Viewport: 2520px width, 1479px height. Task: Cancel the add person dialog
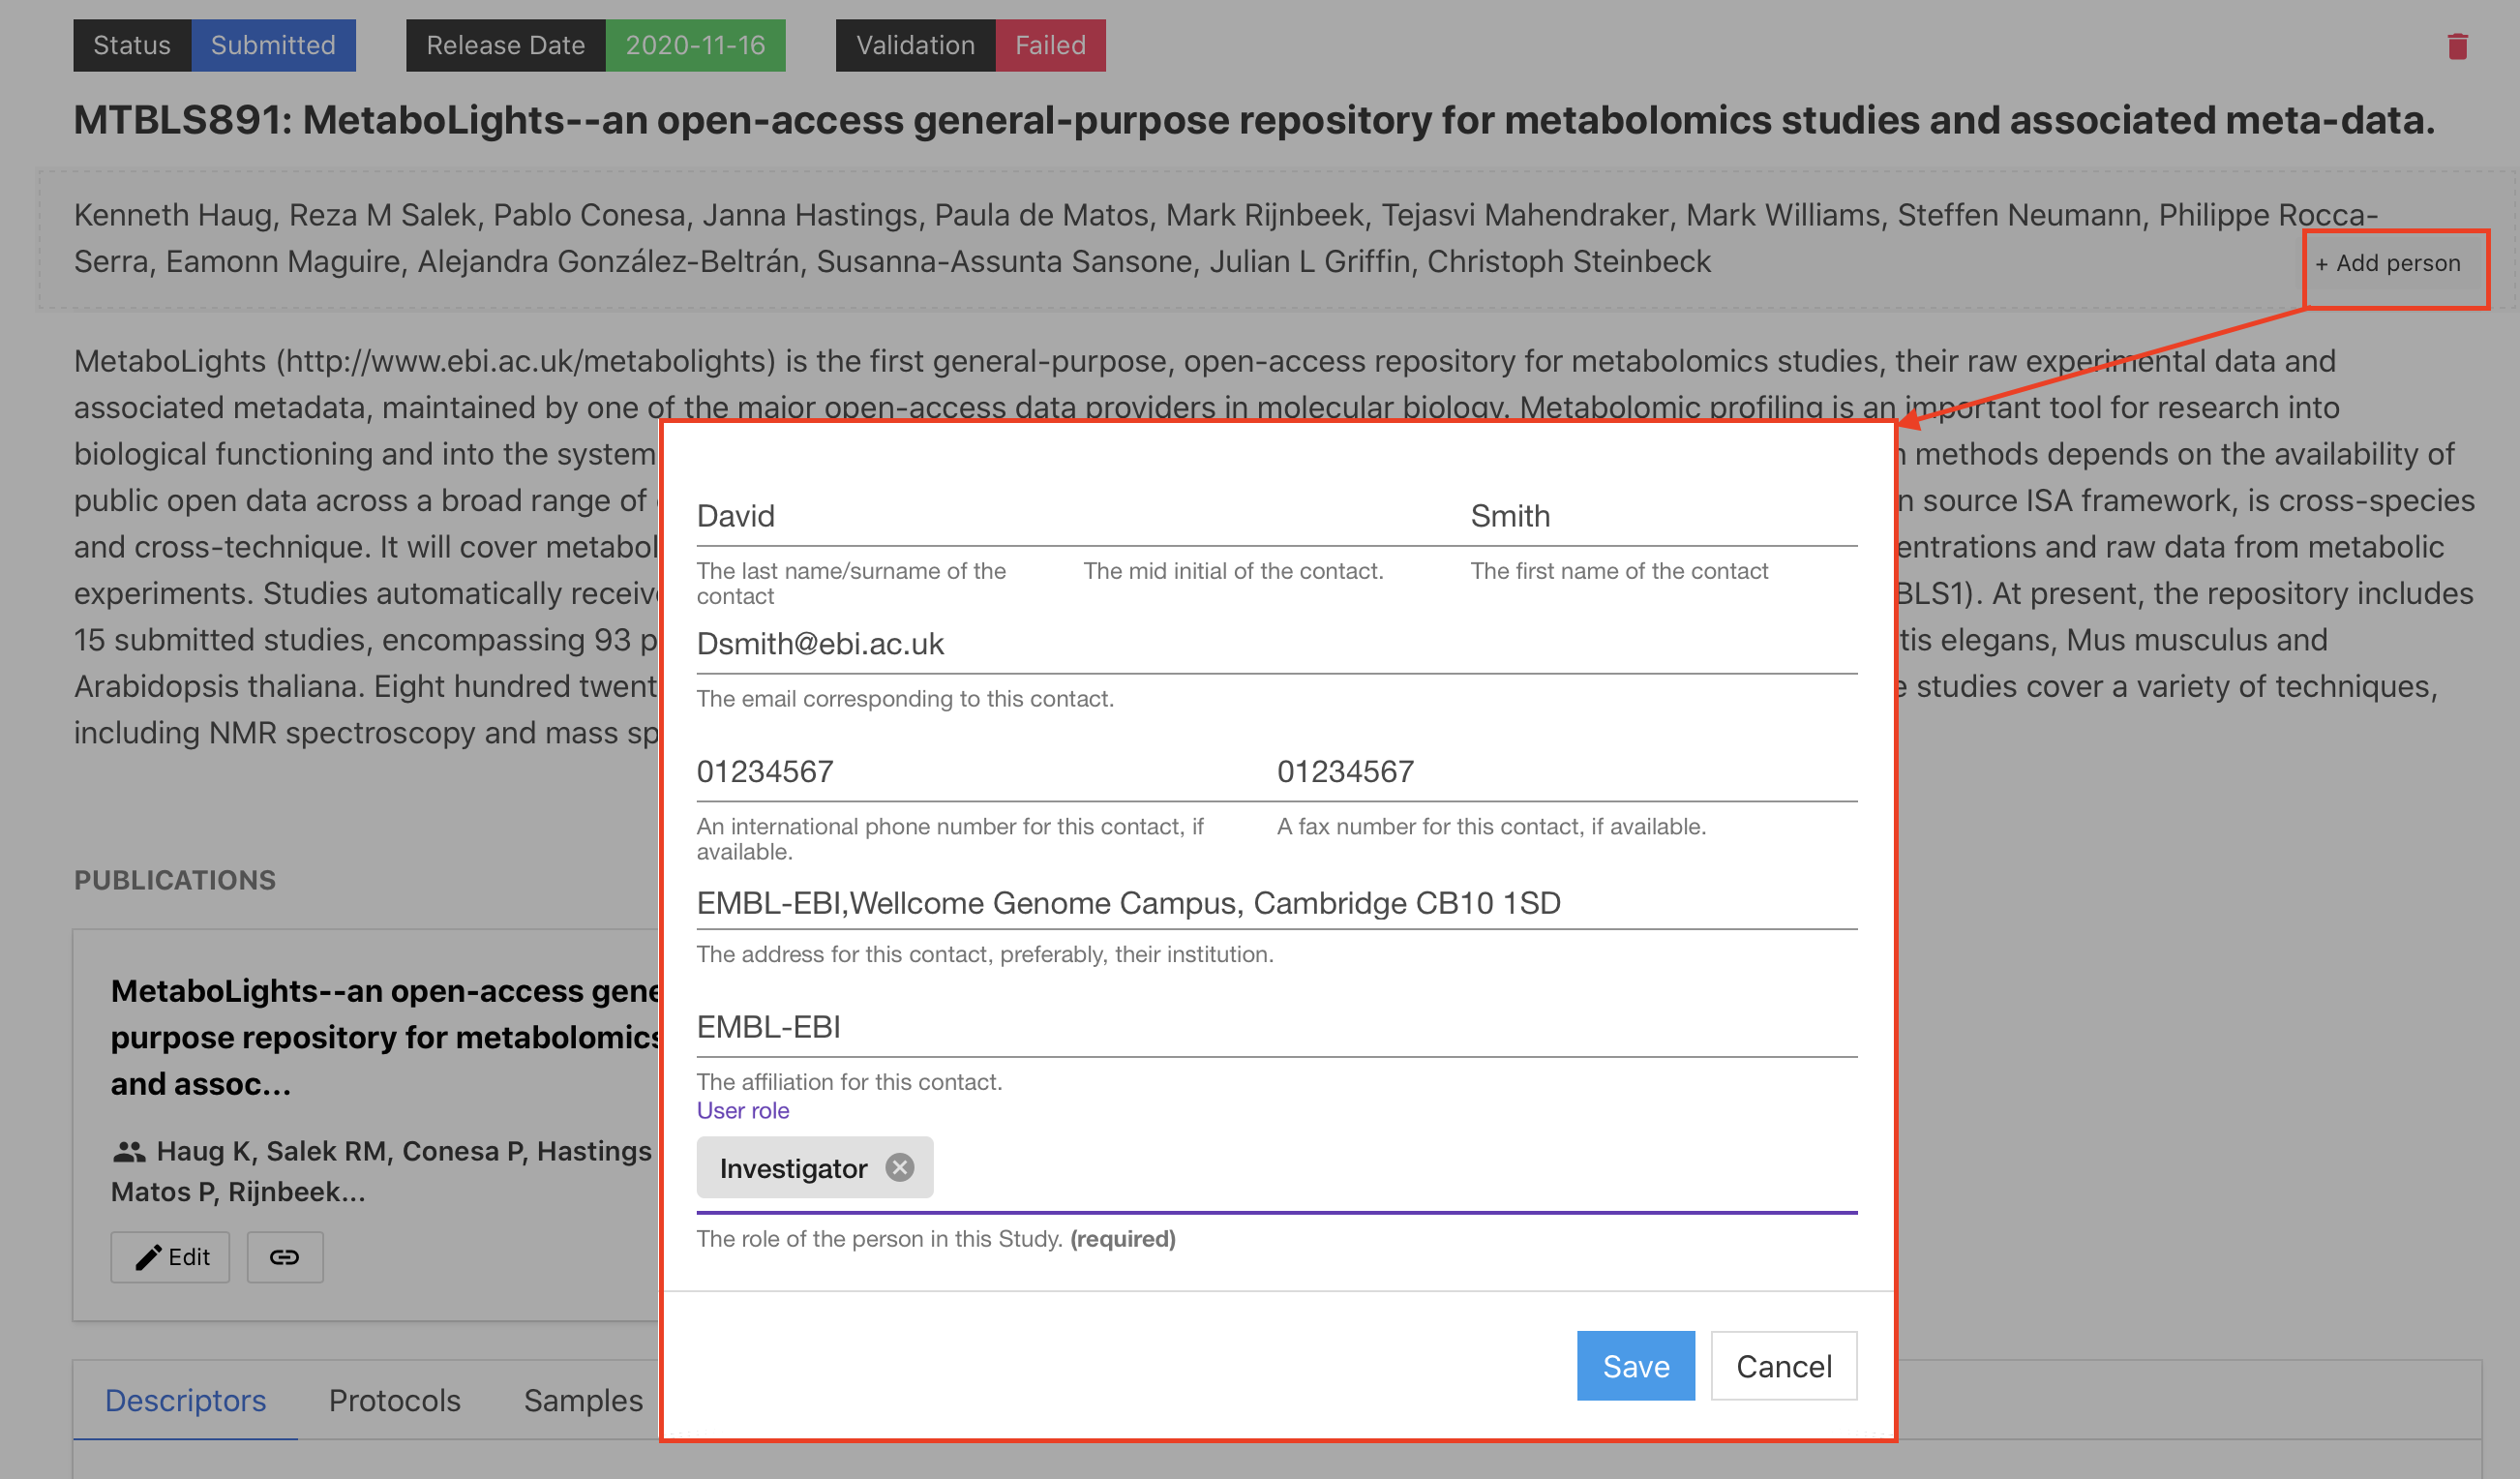(x=1783, y=1365)
